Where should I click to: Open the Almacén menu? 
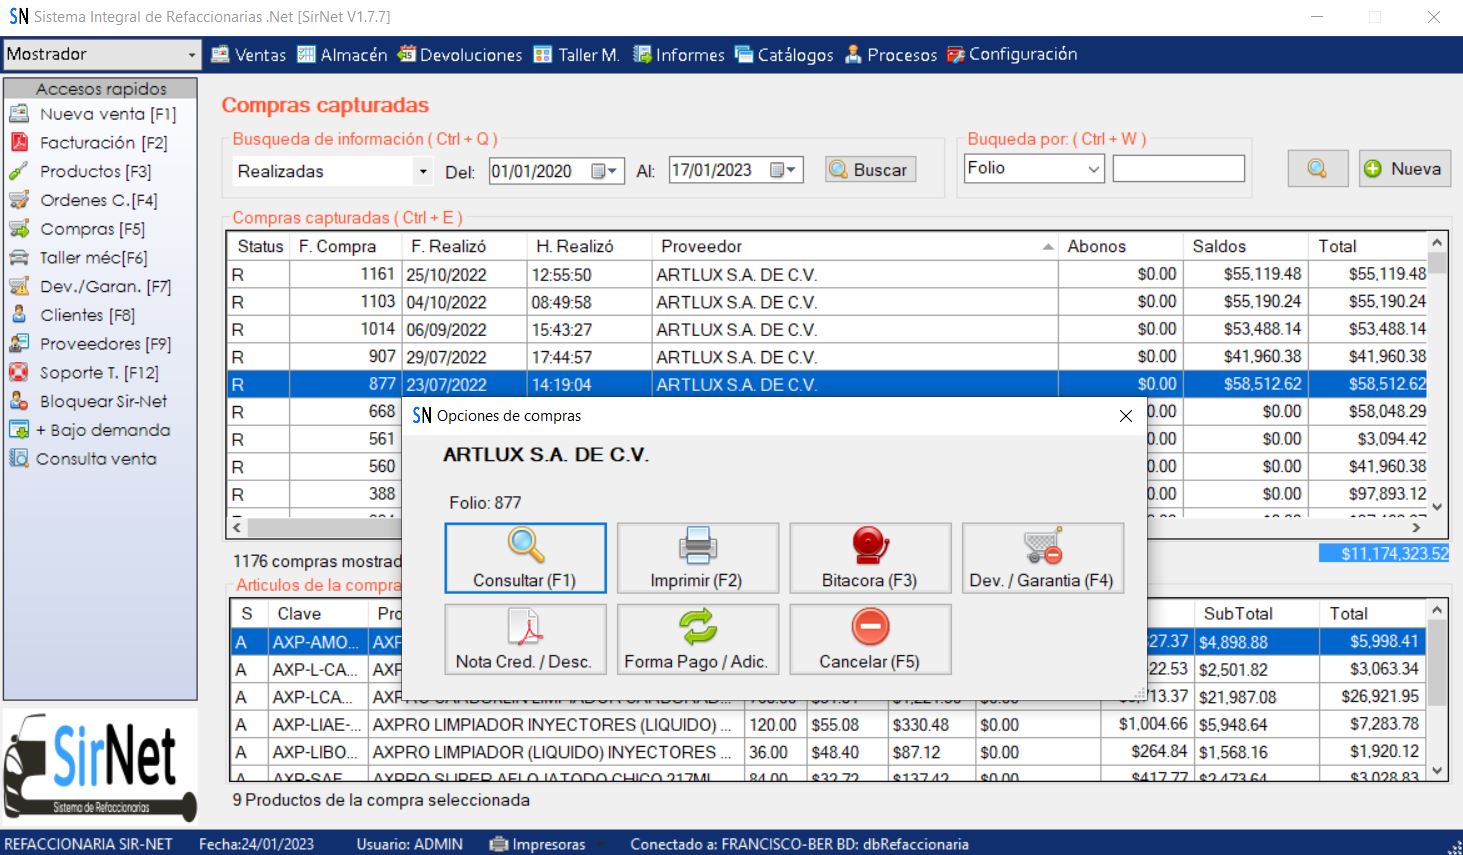click(342, 55)
